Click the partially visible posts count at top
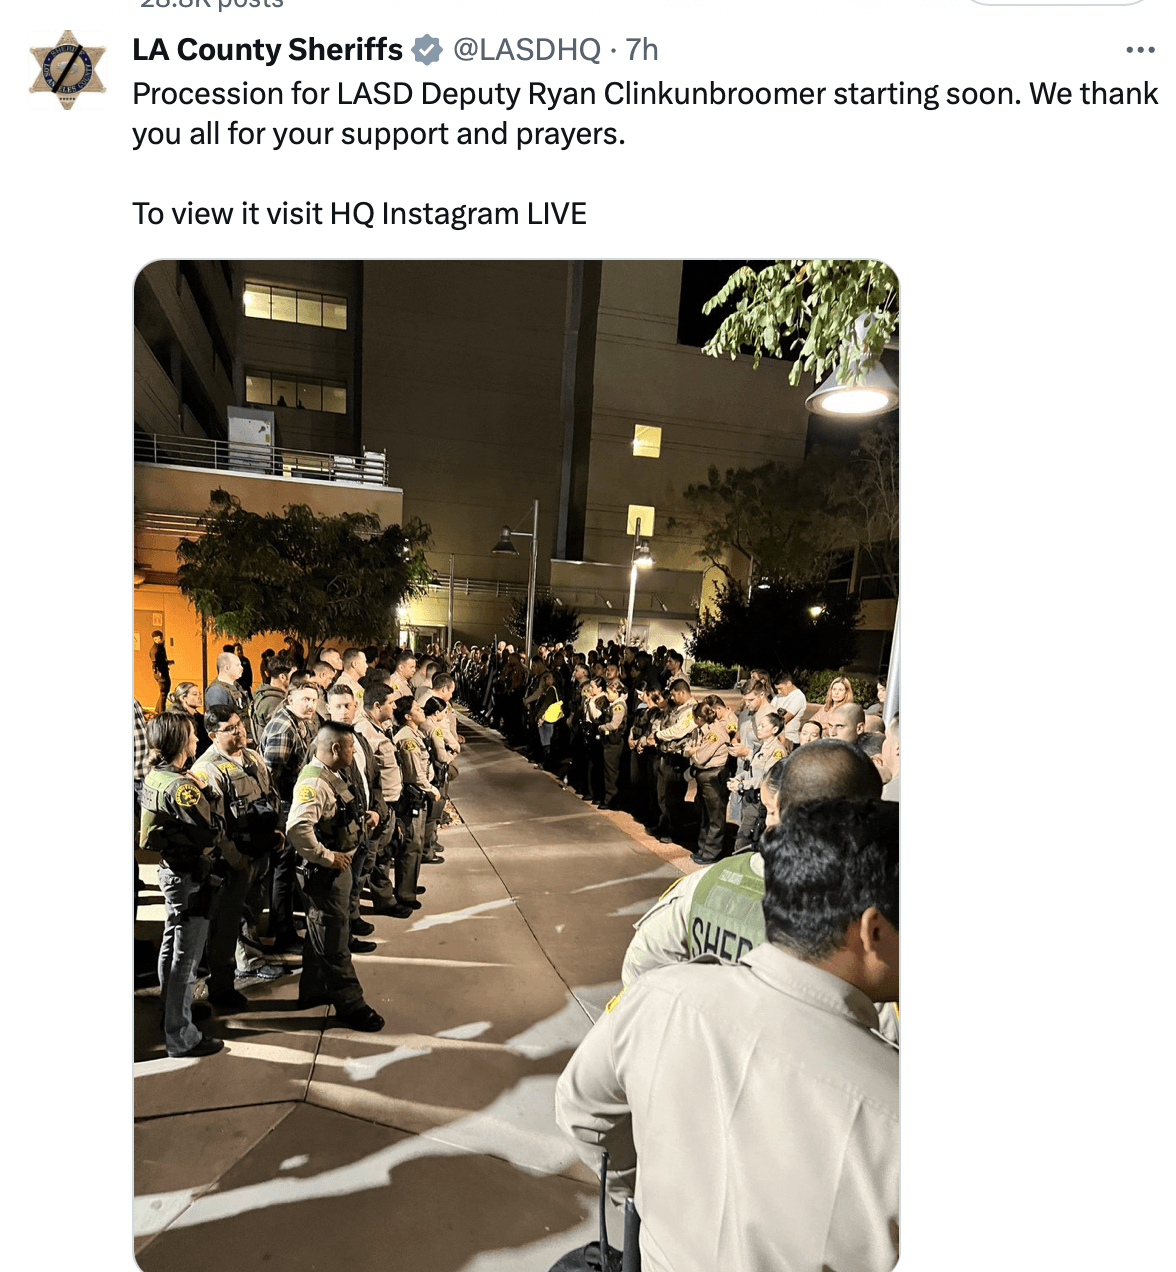 tap(212, 4)
